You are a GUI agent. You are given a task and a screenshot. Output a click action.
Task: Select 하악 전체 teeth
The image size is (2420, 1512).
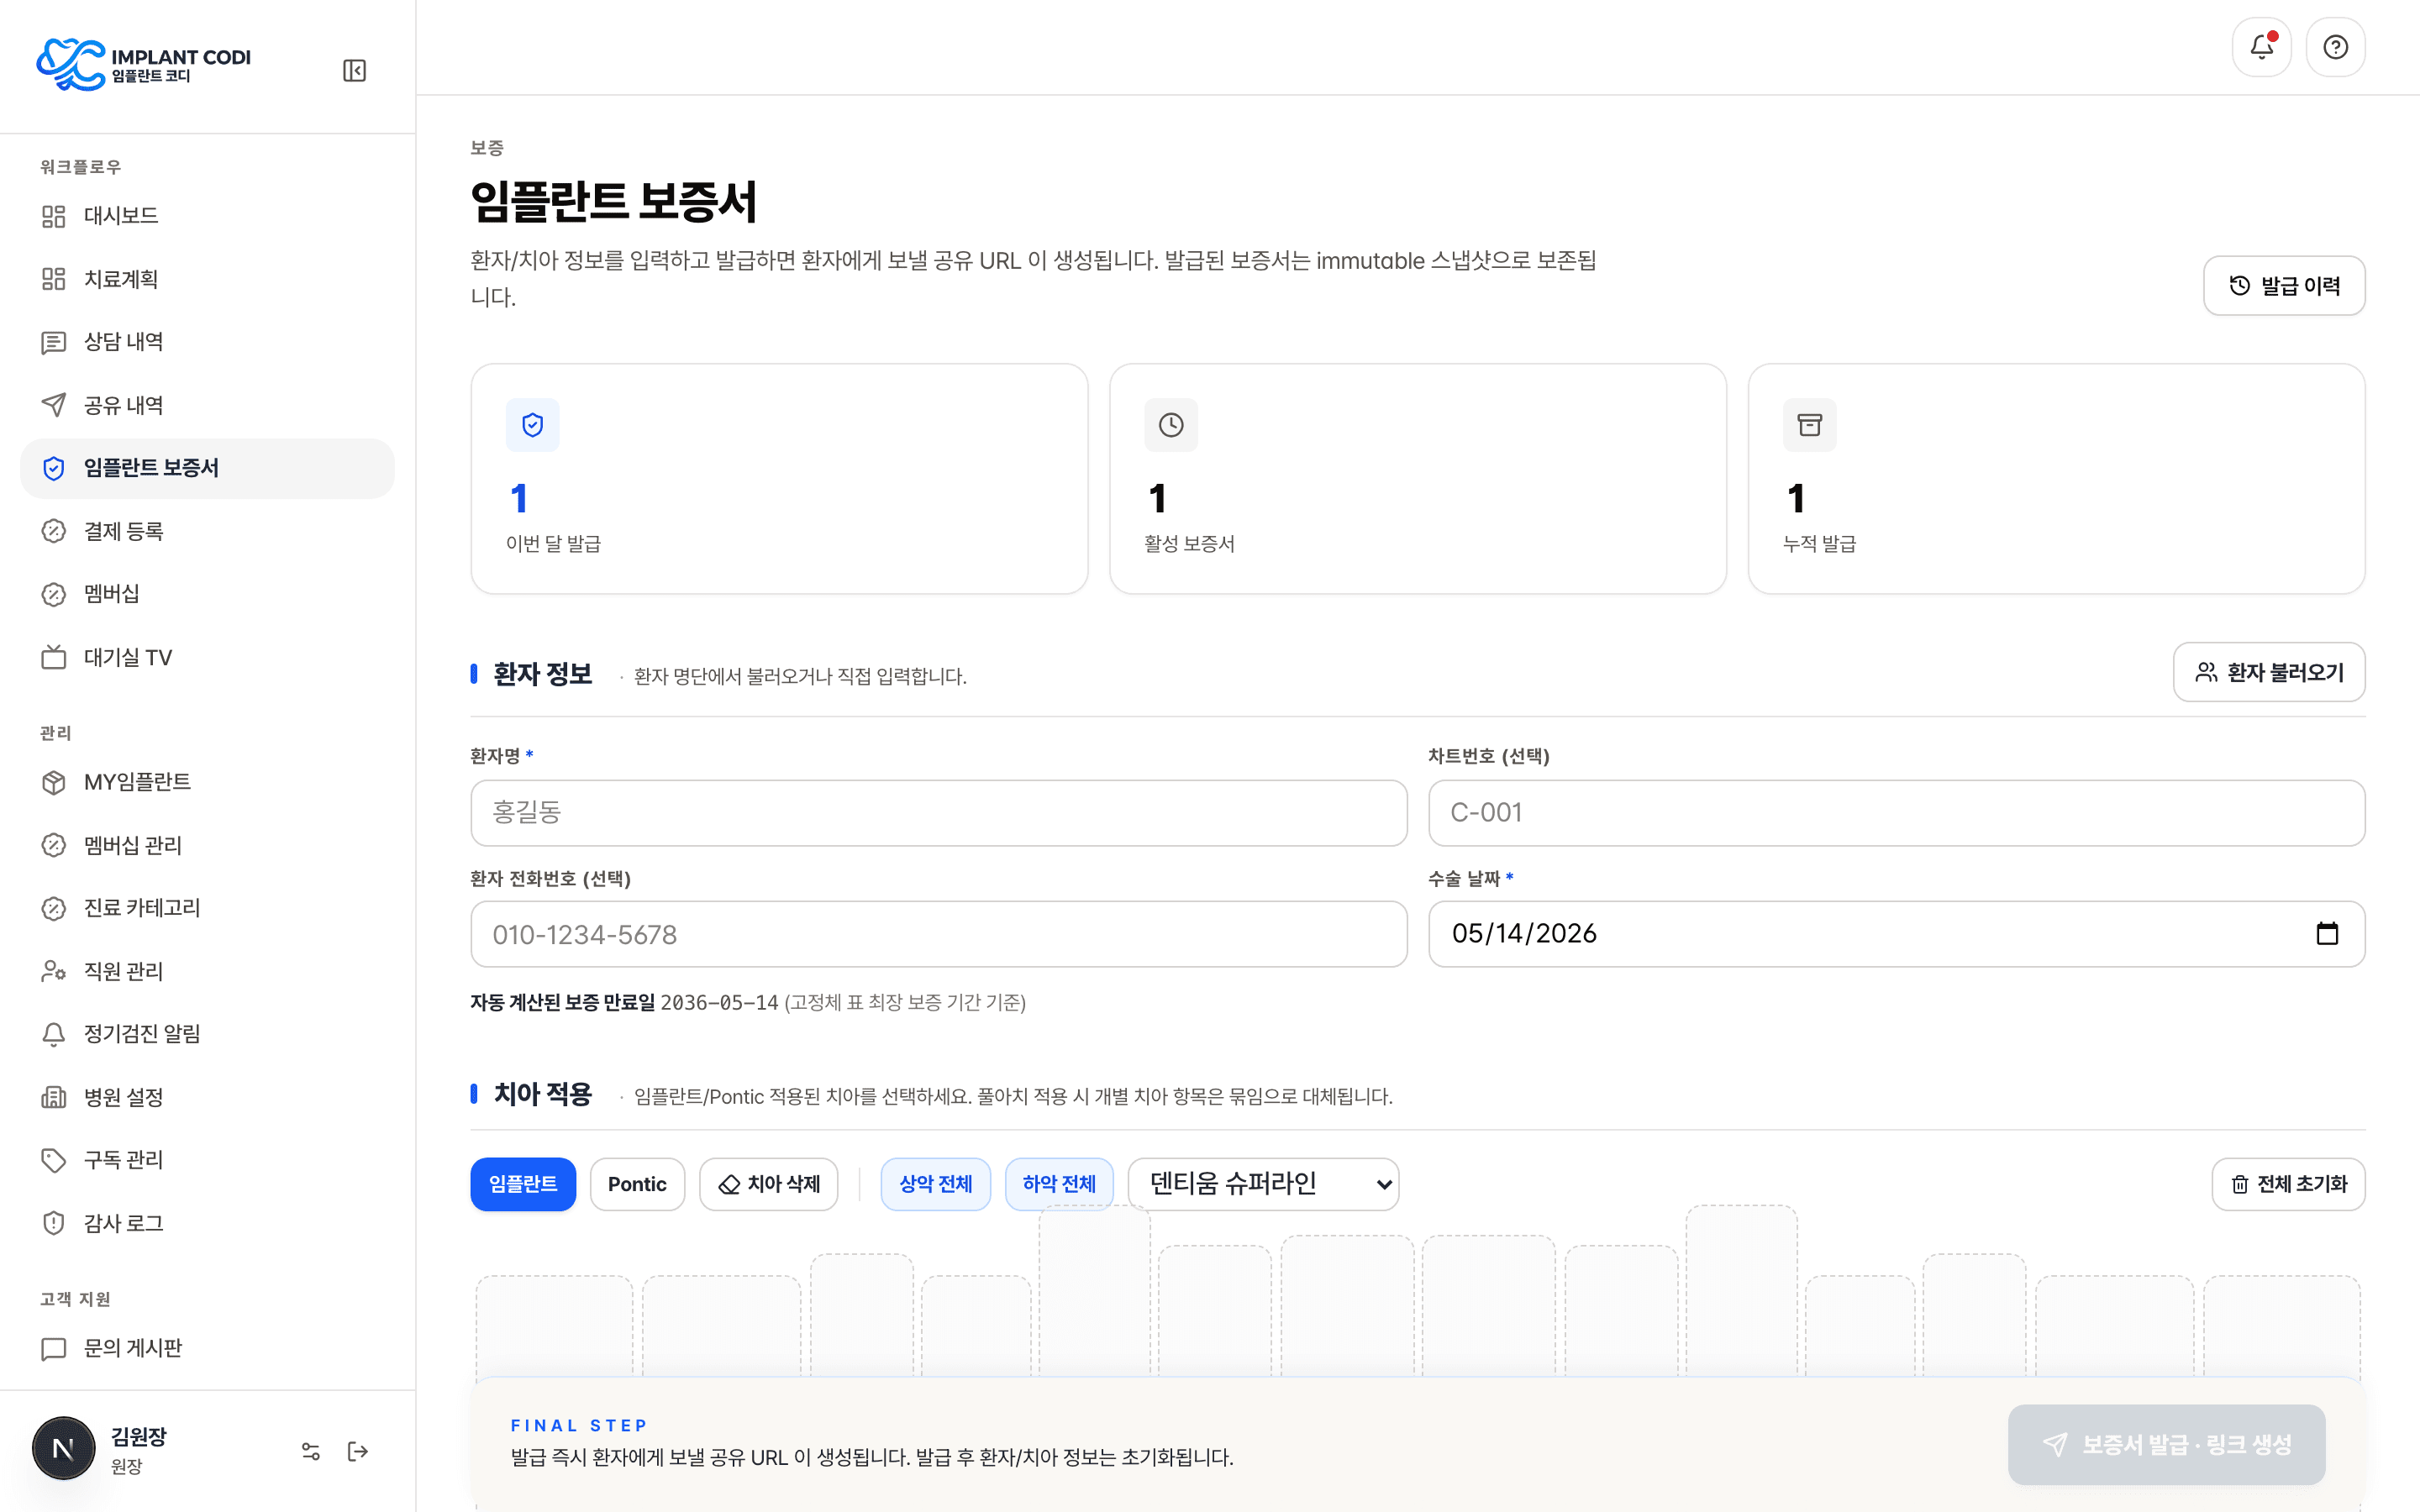1059,1184
